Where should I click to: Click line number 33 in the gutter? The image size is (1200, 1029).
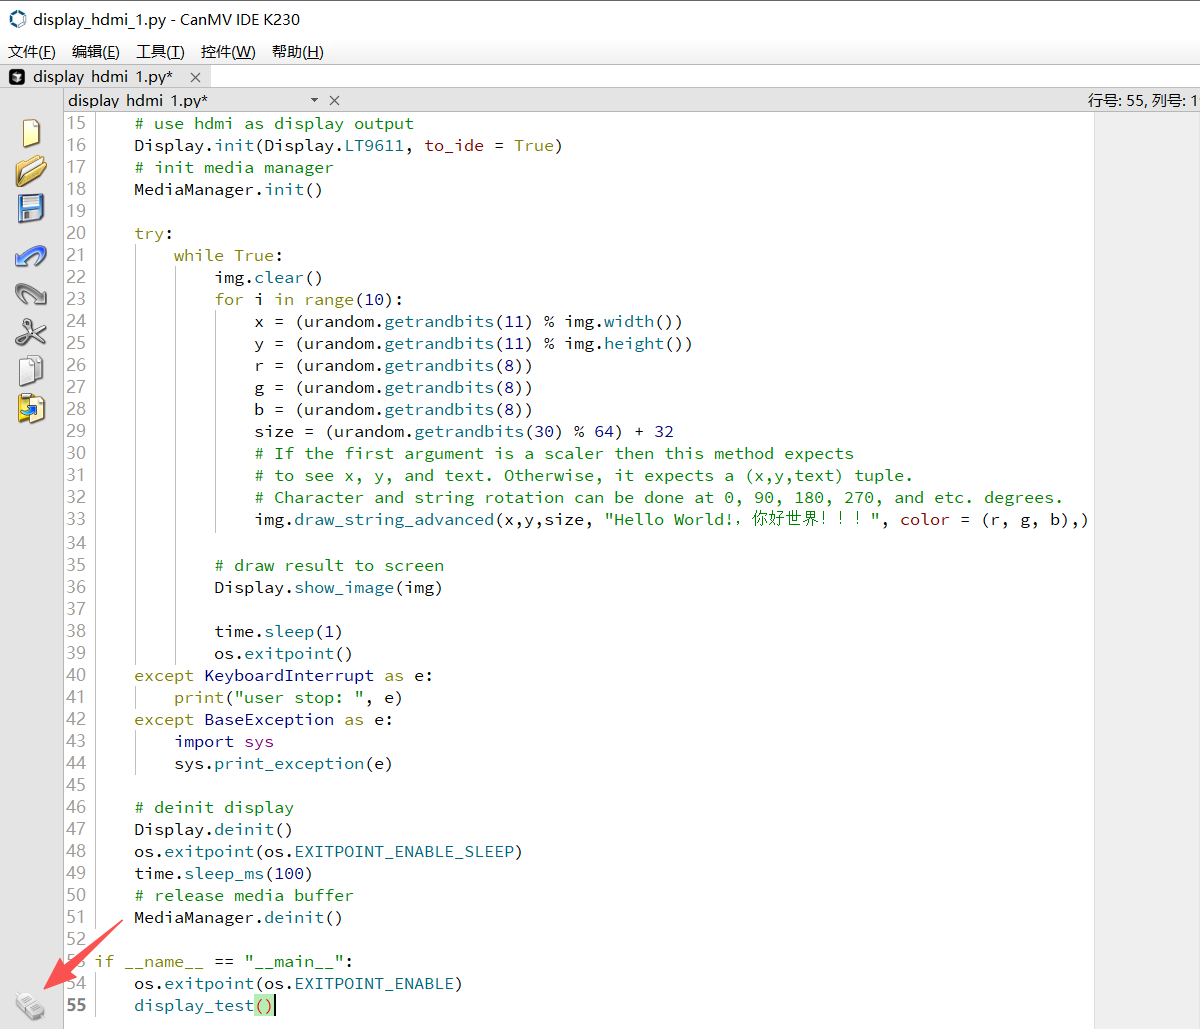(x=76, y=519)
